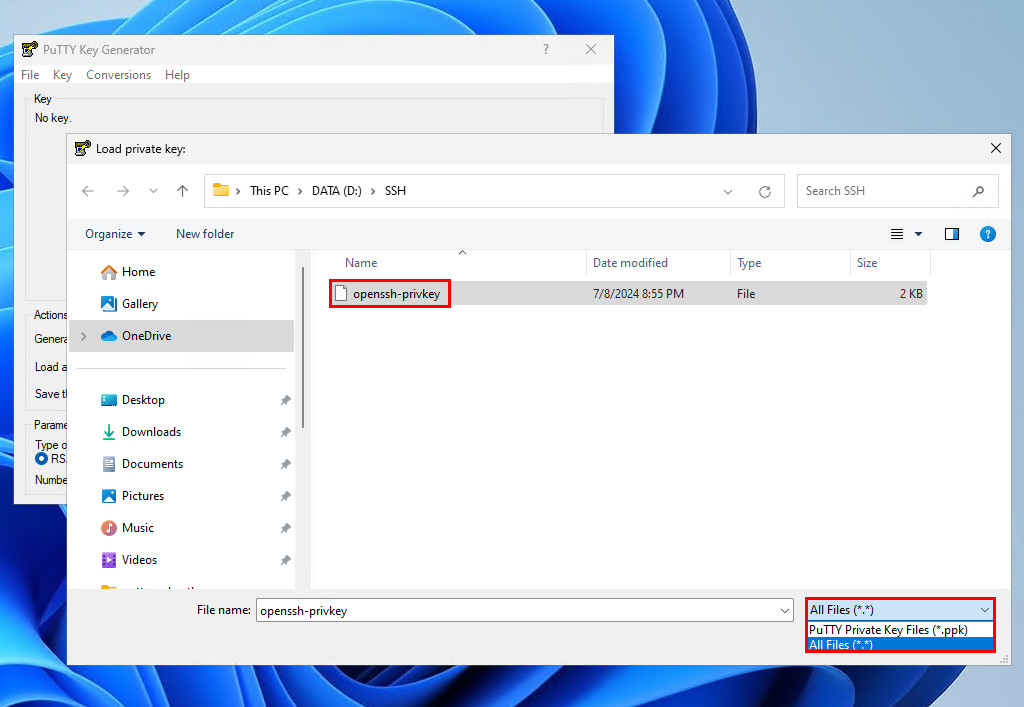1024x707 pixels.
Task: Open the view options dropdown arrow
Action: click(x=918, y=234)
